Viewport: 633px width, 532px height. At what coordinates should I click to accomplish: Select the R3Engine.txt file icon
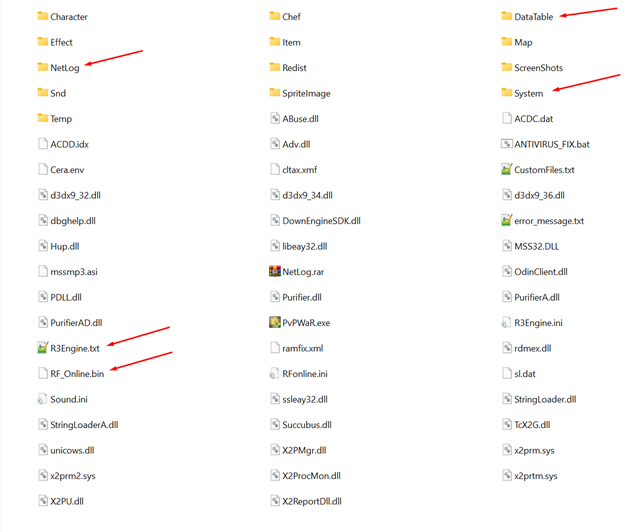tap(43, 348)
